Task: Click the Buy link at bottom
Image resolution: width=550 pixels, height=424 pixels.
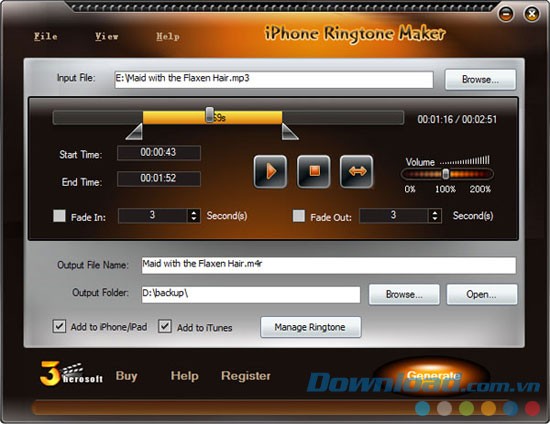Action: 126,376
